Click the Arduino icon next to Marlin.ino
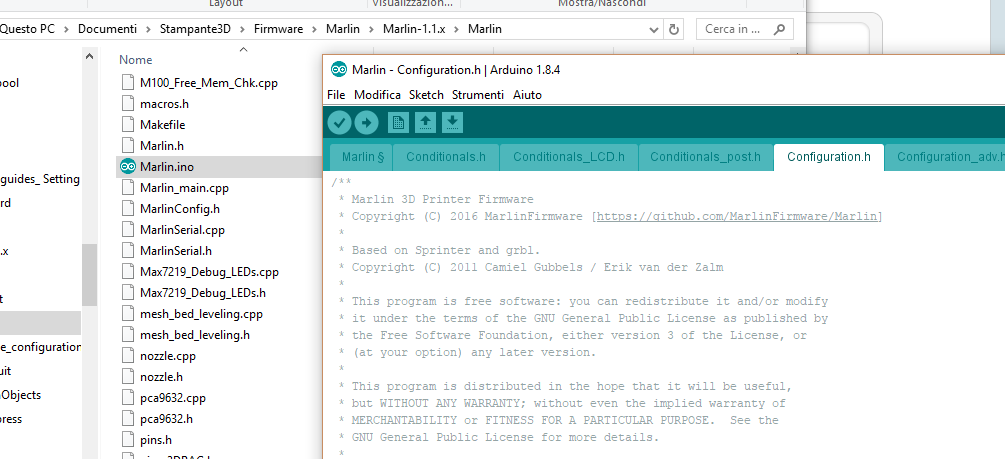Image resolution: width=1005 pixels, height=459 pixels. (x=128, y=167)
